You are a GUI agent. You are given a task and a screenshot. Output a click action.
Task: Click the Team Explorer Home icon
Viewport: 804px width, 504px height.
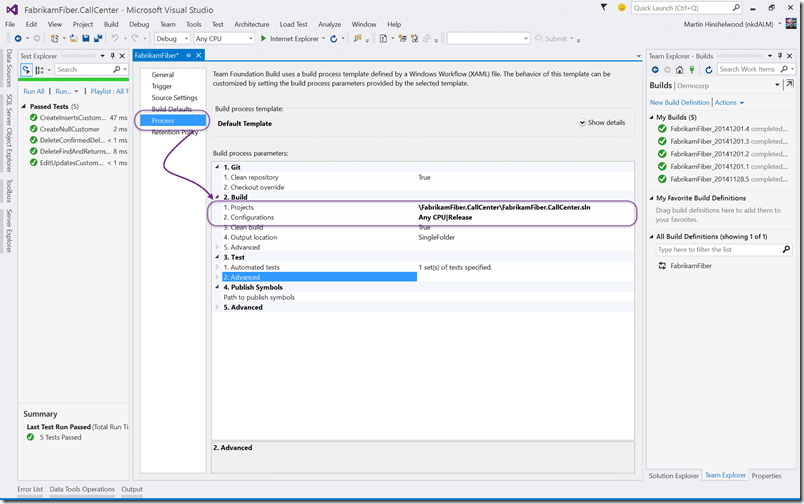(679, 70)
